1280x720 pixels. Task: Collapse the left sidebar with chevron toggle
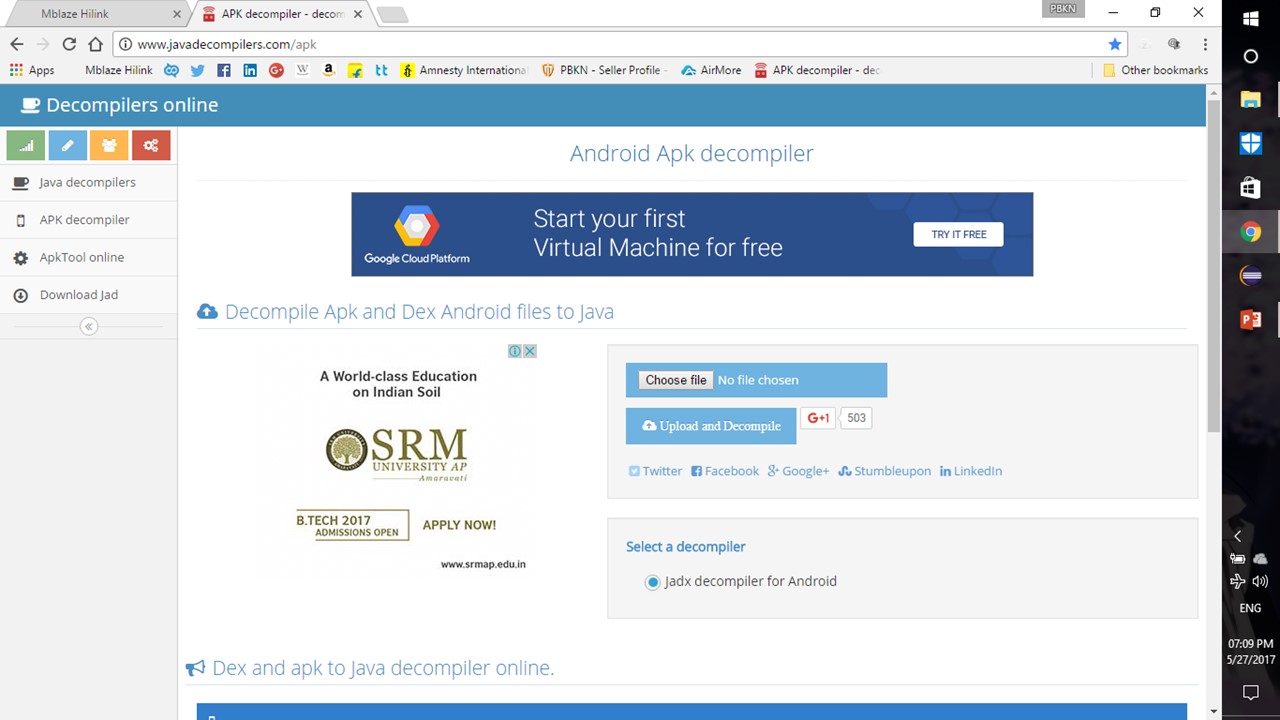pyautogui.click(x=89, y=326)
